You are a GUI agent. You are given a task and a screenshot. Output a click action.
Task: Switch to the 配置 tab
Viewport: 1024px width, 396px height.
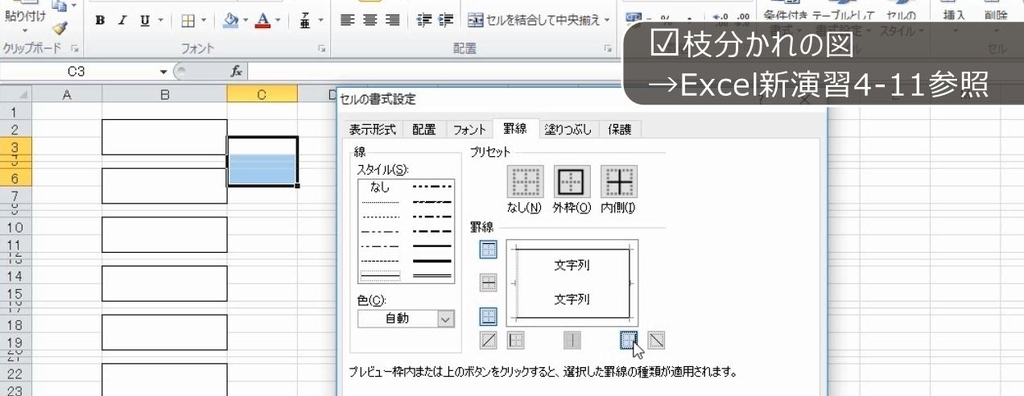coord(424,129)
